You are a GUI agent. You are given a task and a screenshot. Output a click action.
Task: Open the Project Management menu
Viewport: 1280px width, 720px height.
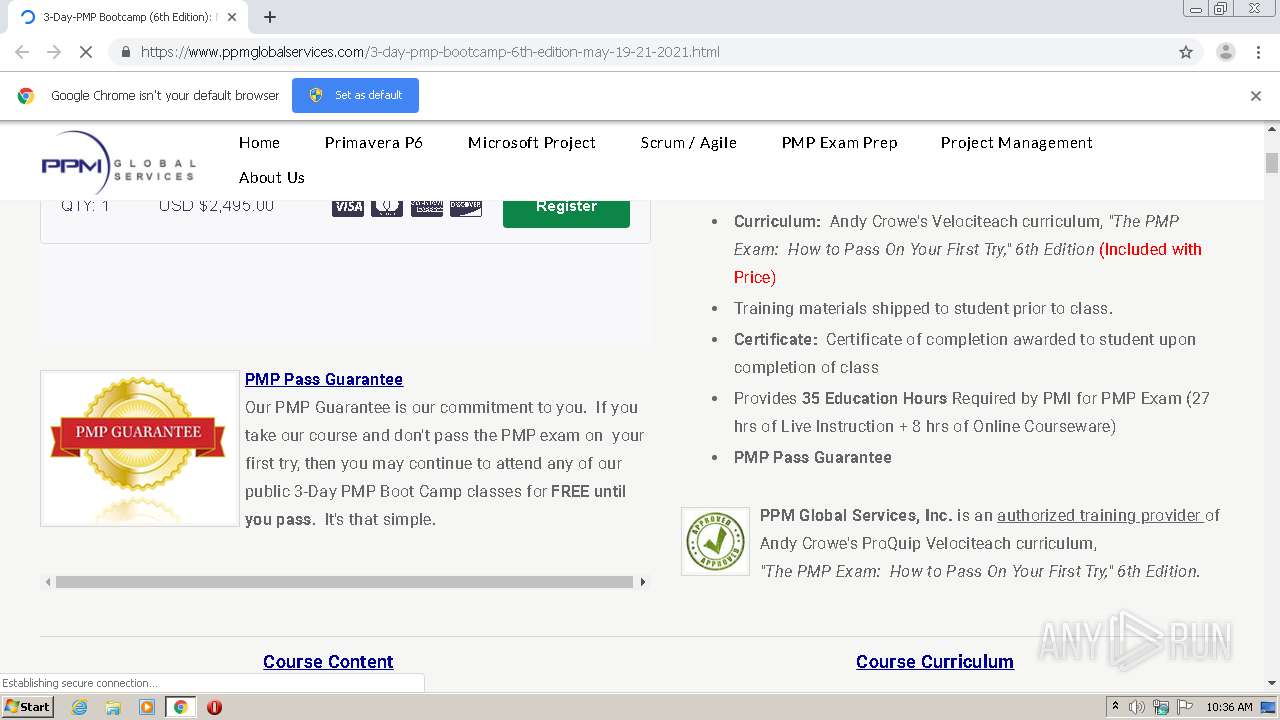coord(1017,143)
